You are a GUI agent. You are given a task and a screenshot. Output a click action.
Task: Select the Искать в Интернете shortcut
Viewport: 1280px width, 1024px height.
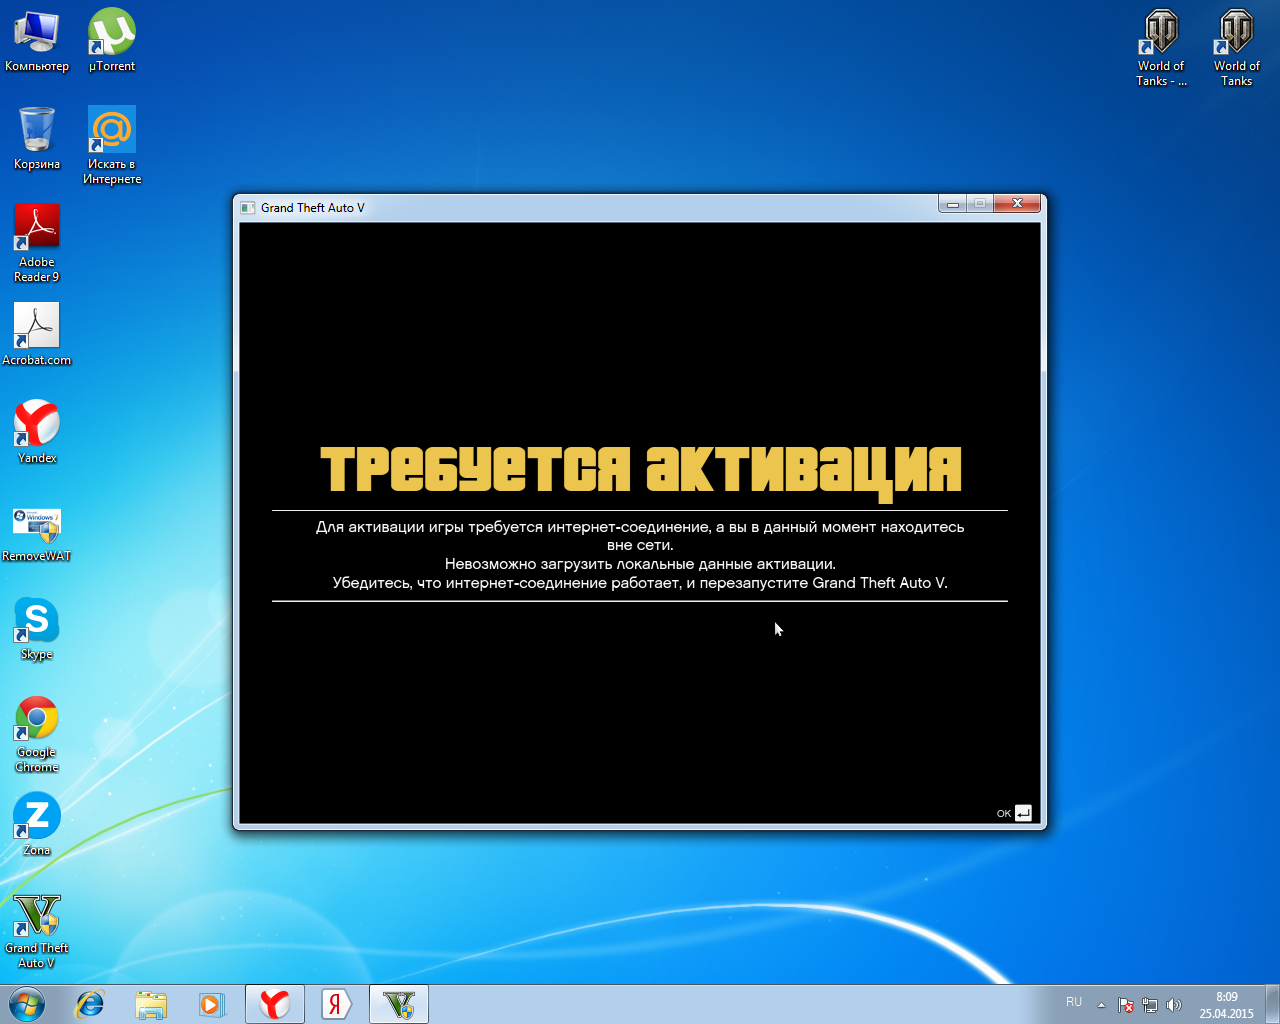(x=112, y=146)
